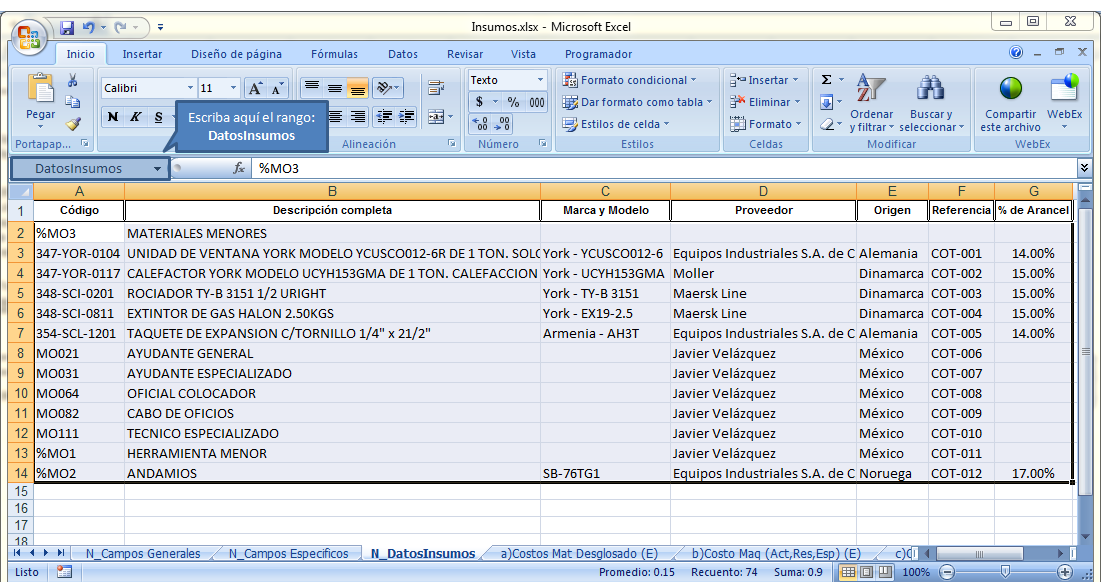Image resolution: width=1101 pixels, height=582 pixels.
Task: Open Ordenar y filtrar menu
Action: [x=871, y=102]
